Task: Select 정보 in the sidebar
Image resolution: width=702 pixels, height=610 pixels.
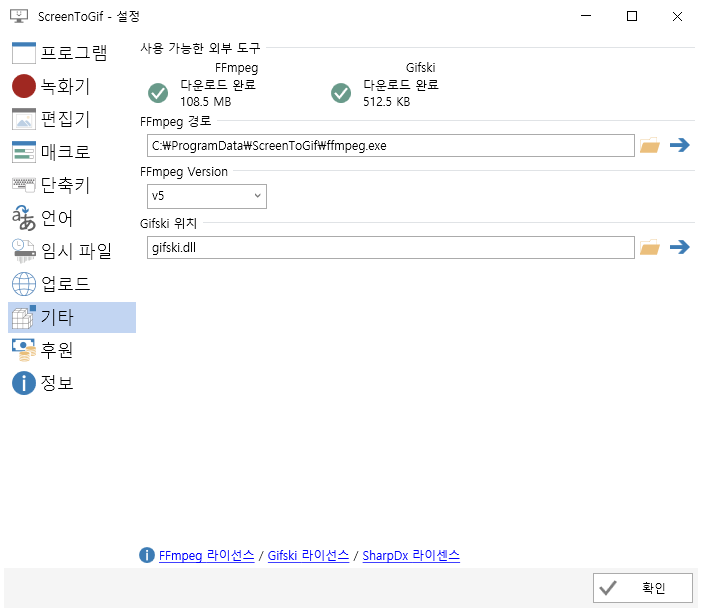Action: tap(72, 383)
